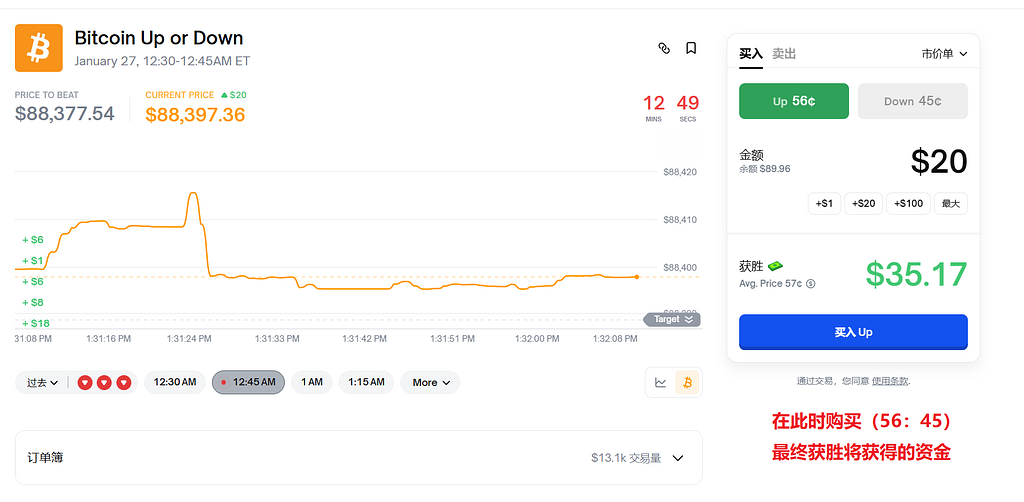Select the 12:45 AM time slot
The image size is (1024, 502).
tap(248, 382)
